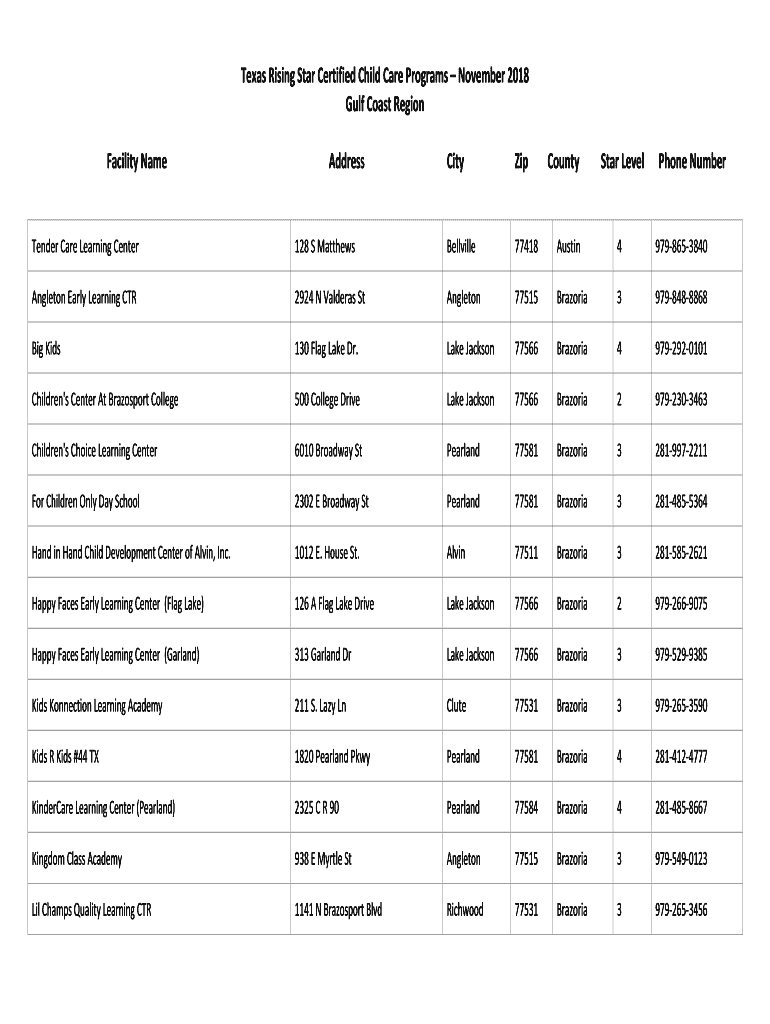Viewport: 770px width, 1024px height.
Task: Click the Facility Name column header
Action: point(136,161)
